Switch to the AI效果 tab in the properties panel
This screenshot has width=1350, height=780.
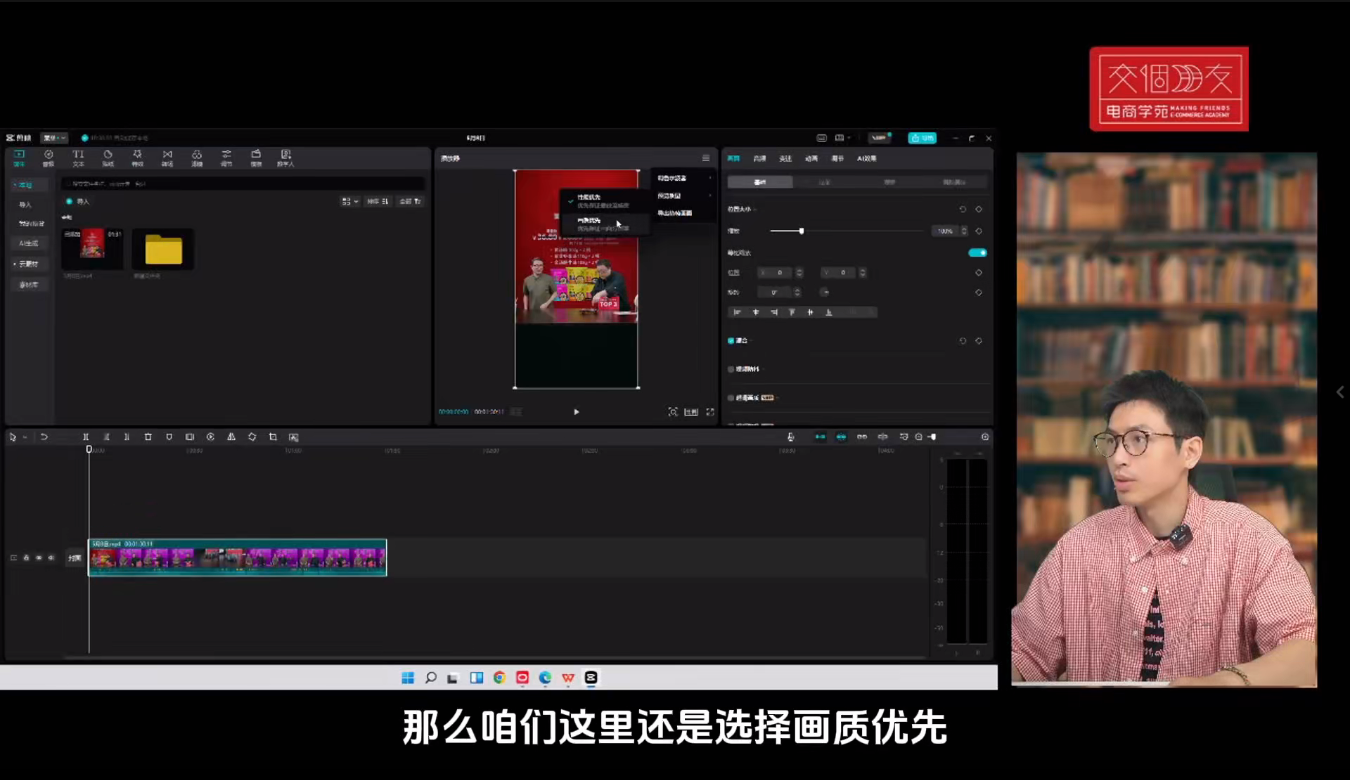click(x=866, y=159)
